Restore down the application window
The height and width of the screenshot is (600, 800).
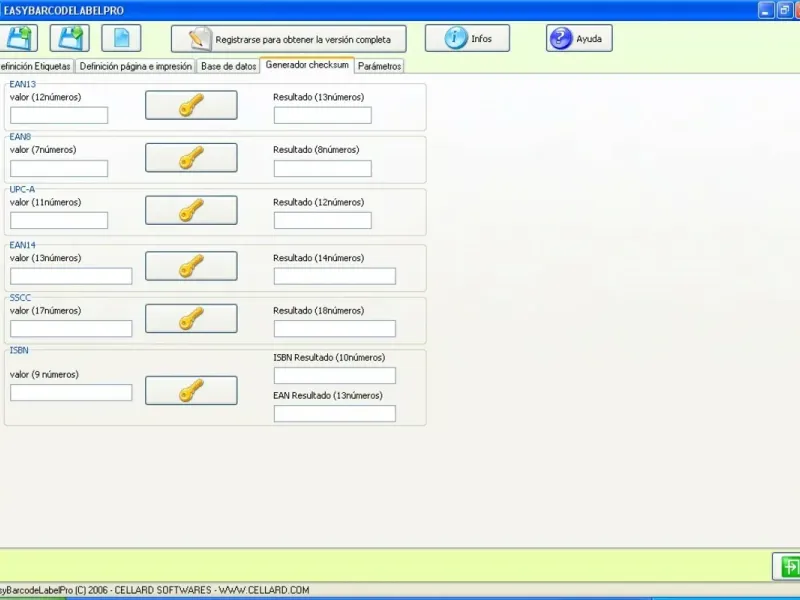click(x=784, y=10)
